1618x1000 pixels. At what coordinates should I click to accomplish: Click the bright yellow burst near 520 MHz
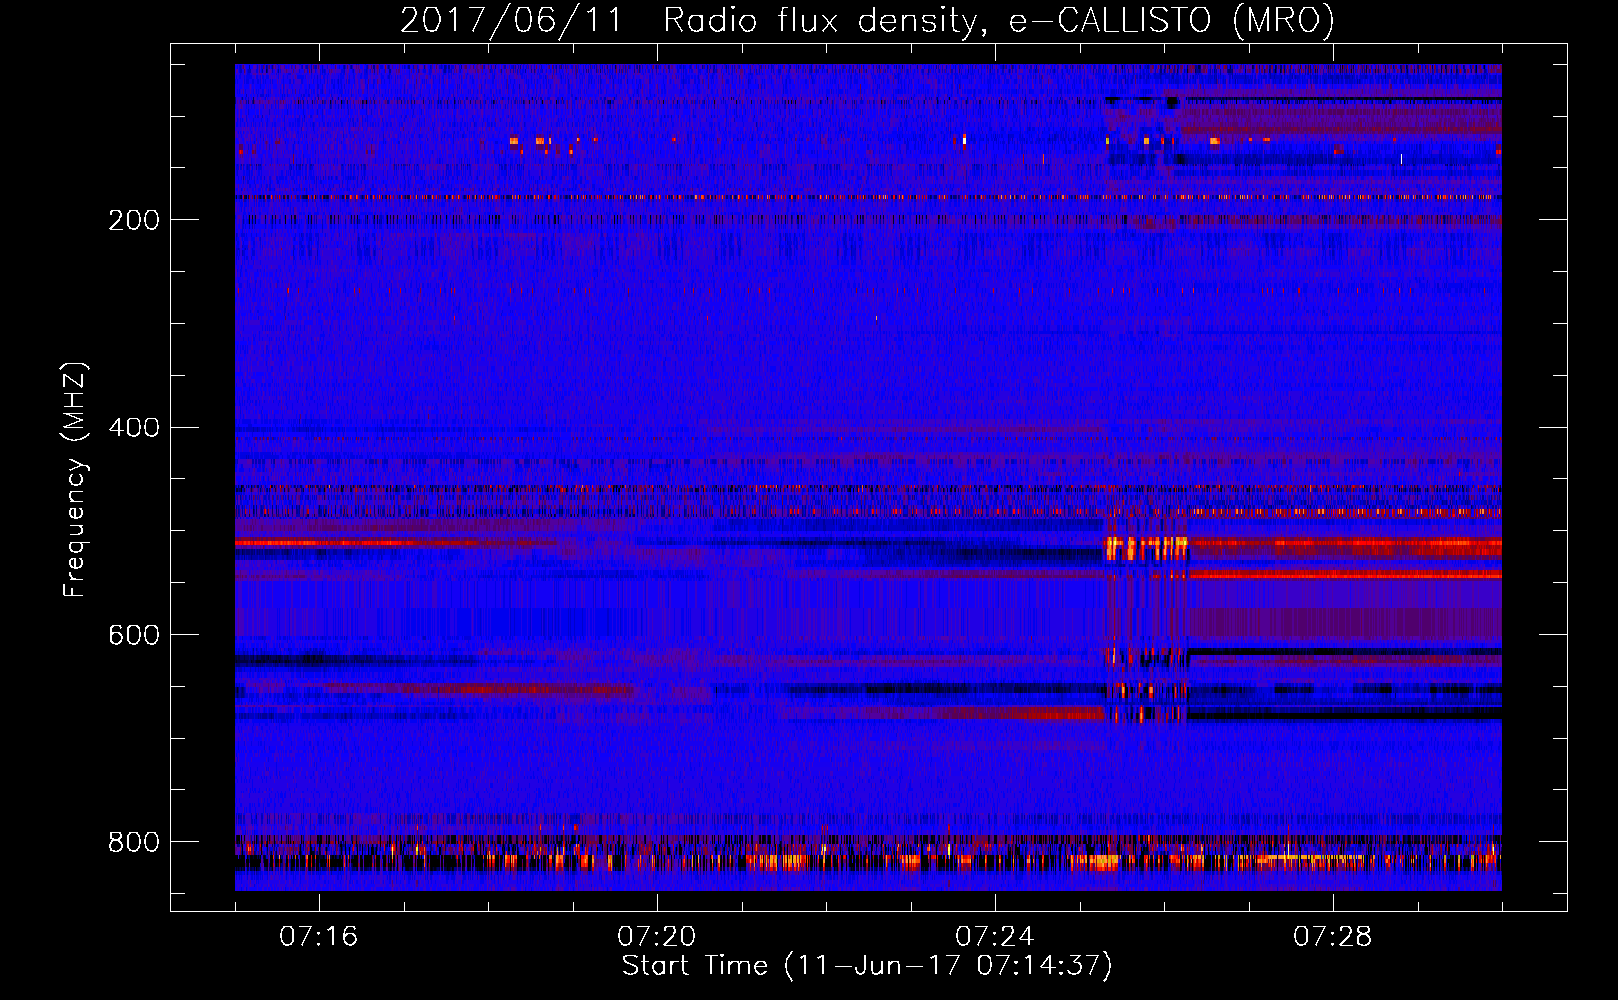coord(1146,548)
